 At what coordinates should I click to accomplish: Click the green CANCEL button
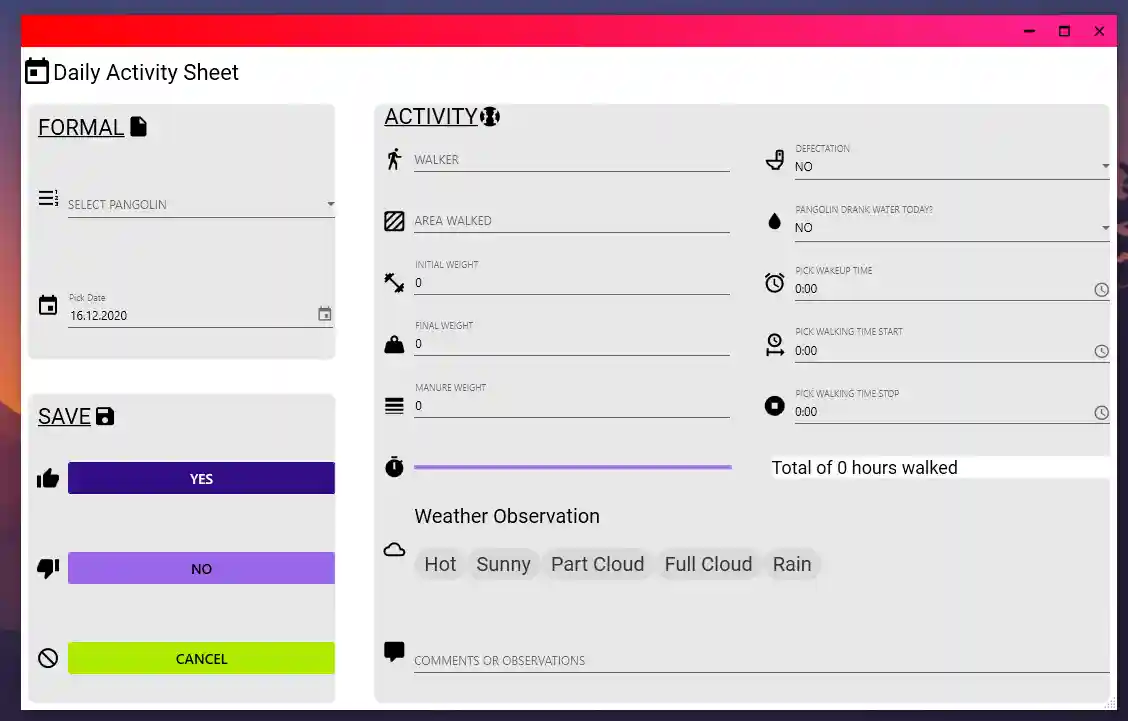tap(201, 658)
